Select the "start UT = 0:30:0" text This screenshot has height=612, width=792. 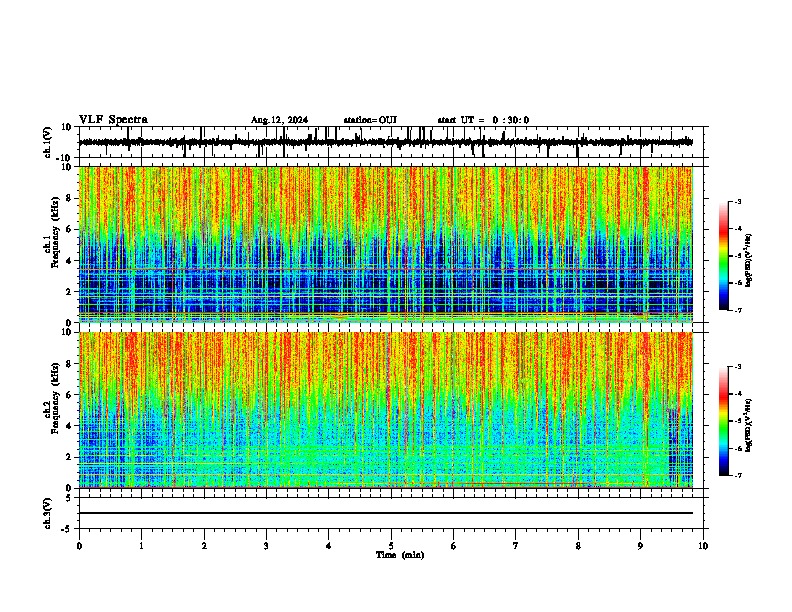click(483, 120)
